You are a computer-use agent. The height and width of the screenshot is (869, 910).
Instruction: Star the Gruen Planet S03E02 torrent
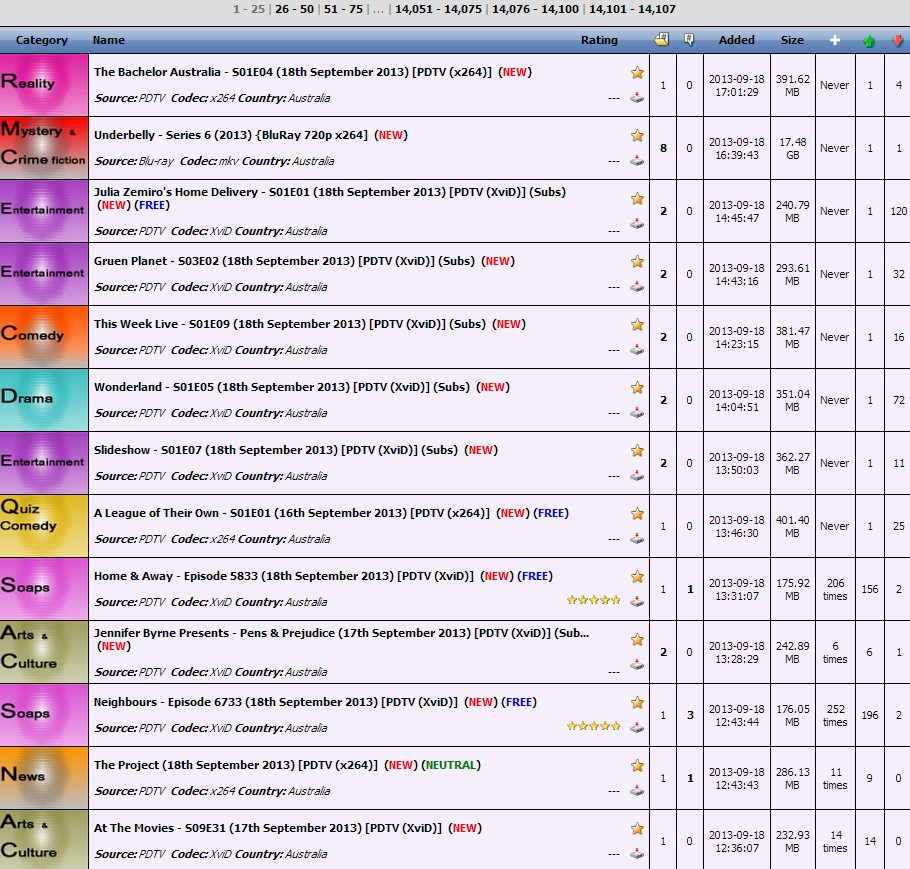coord(637,261)
